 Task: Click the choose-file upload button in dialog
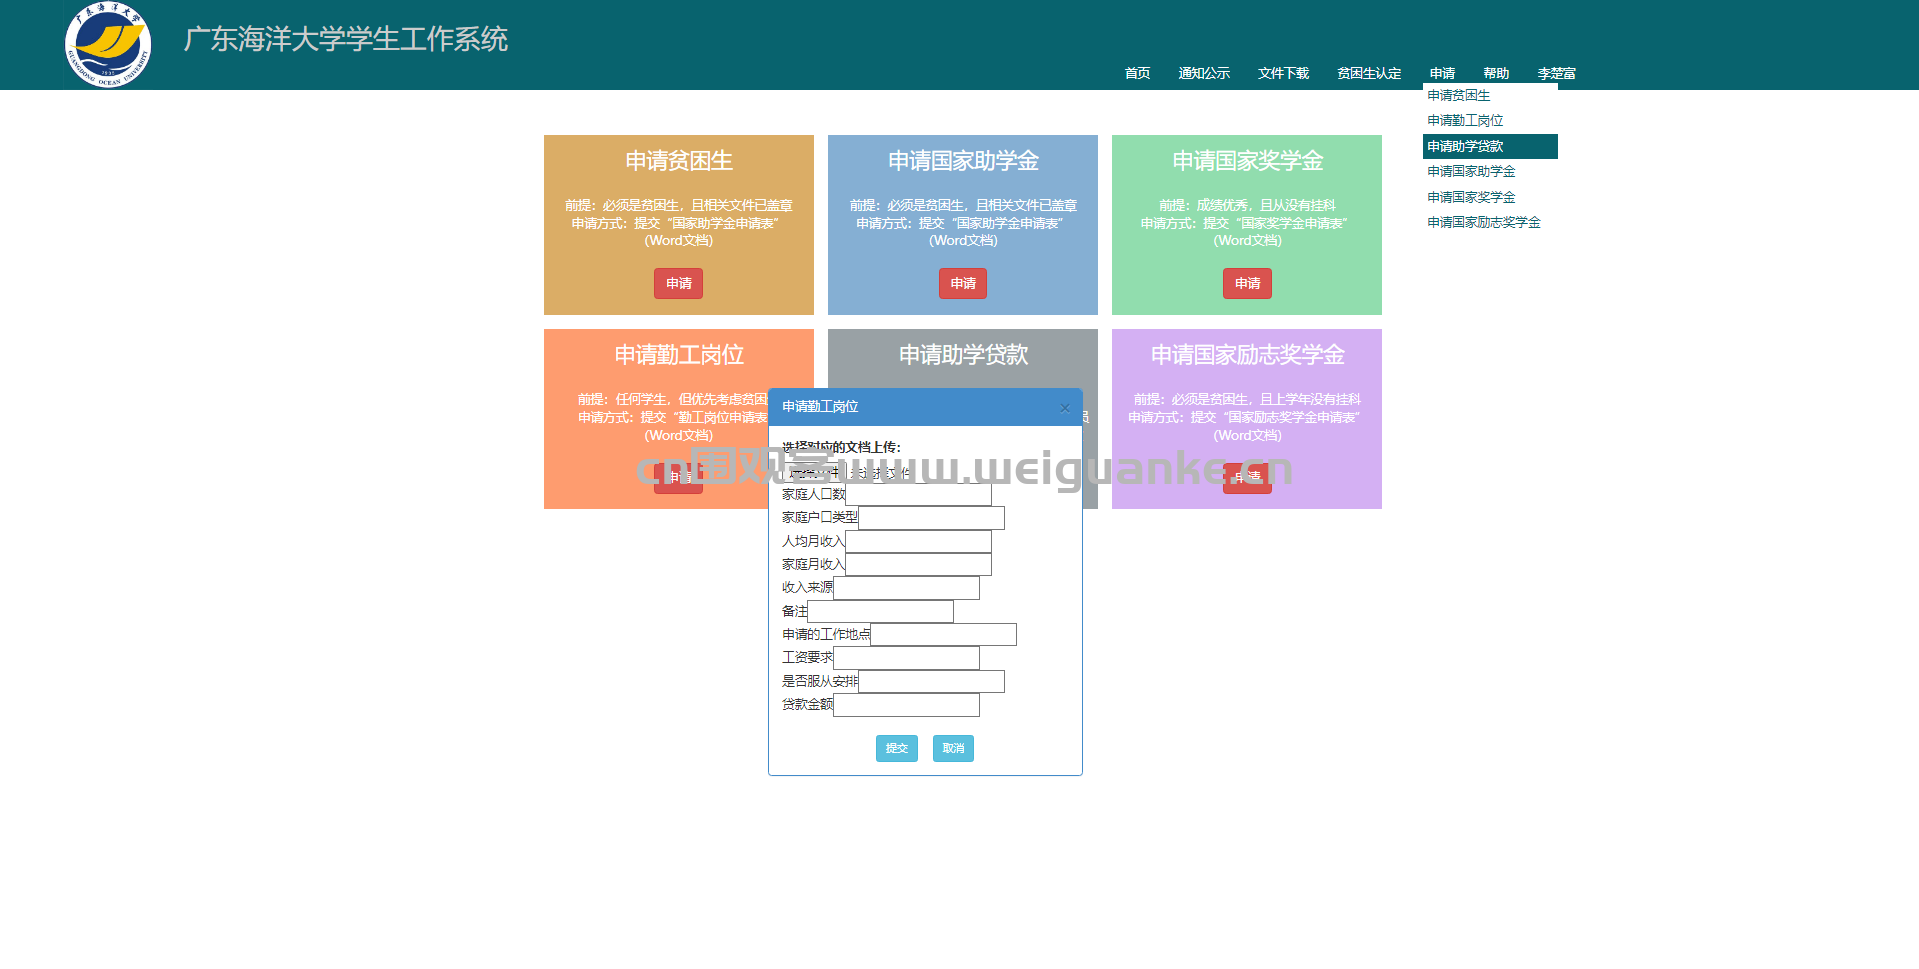click(x=813, y=472)
